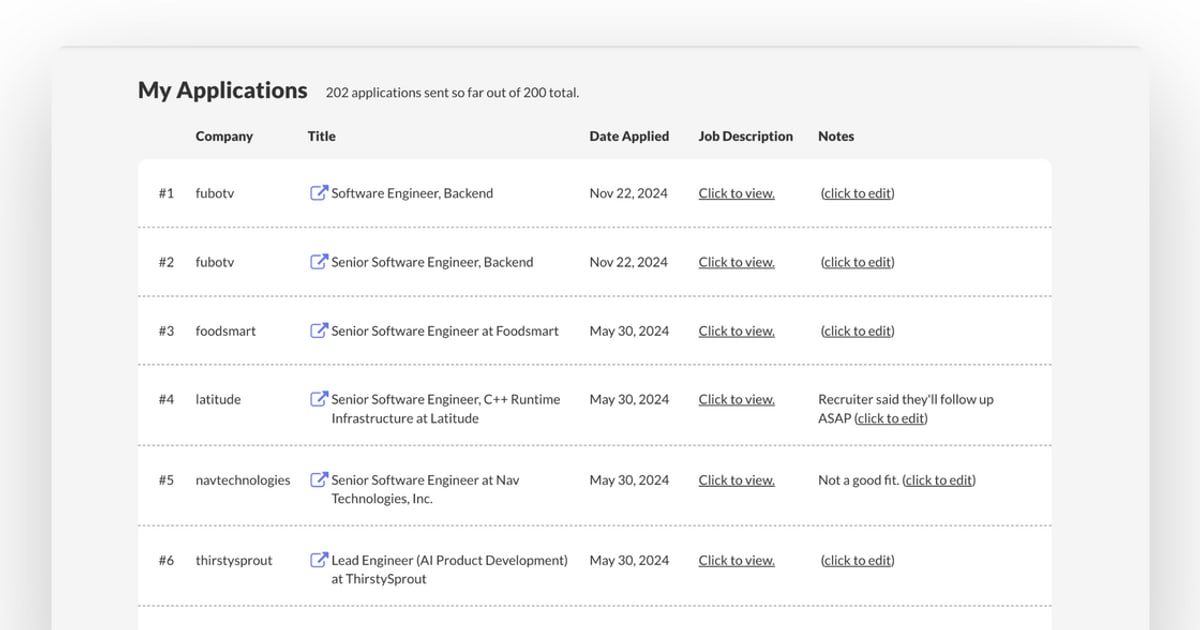Select row number #5
Screen dimensions: 1200x630
166,480
